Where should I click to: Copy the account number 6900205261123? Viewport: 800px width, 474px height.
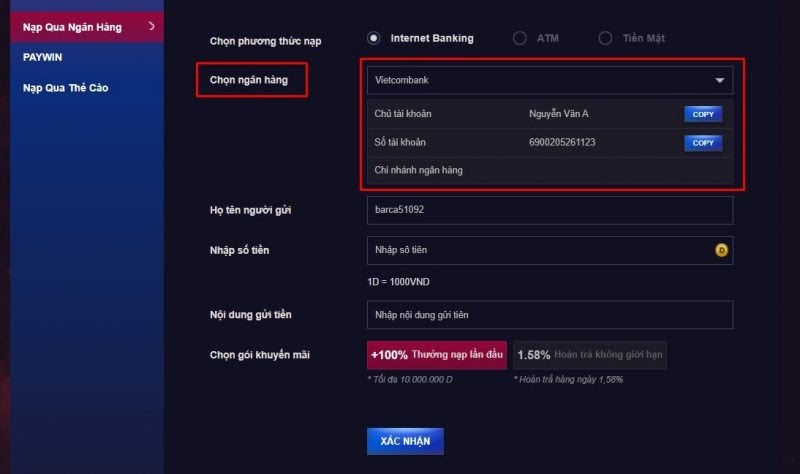(702, 143)
